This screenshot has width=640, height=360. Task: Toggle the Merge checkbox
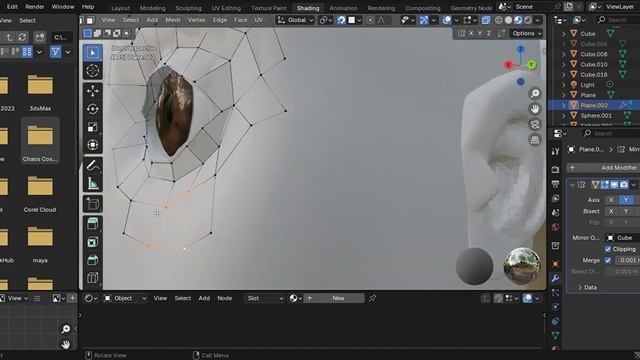click(608, 260)
